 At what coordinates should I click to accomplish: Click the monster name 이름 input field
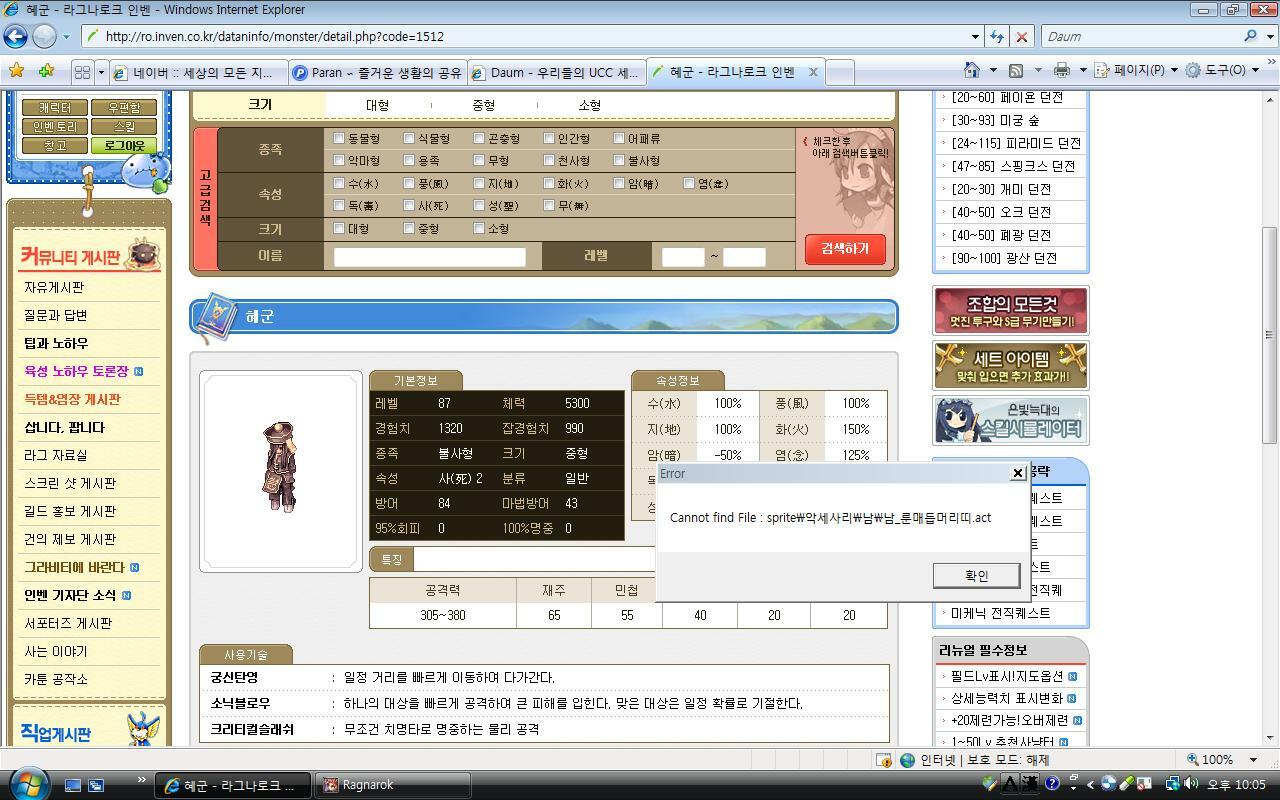(430, 256)
